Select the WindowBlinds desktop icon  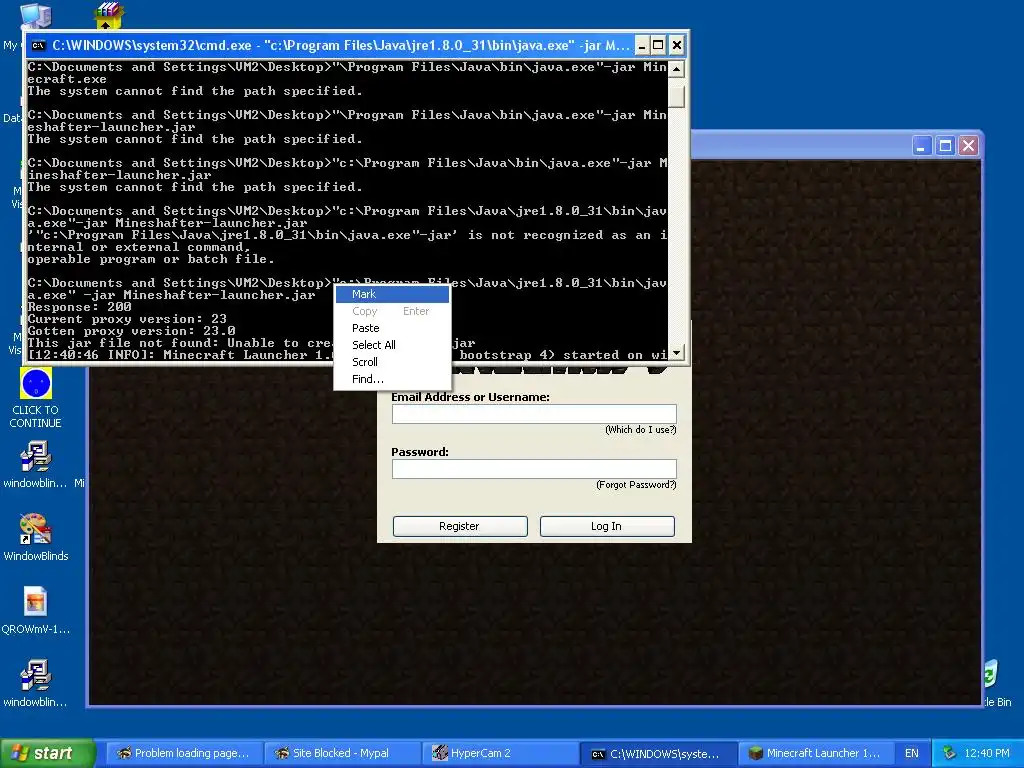[x=36, y=537]
